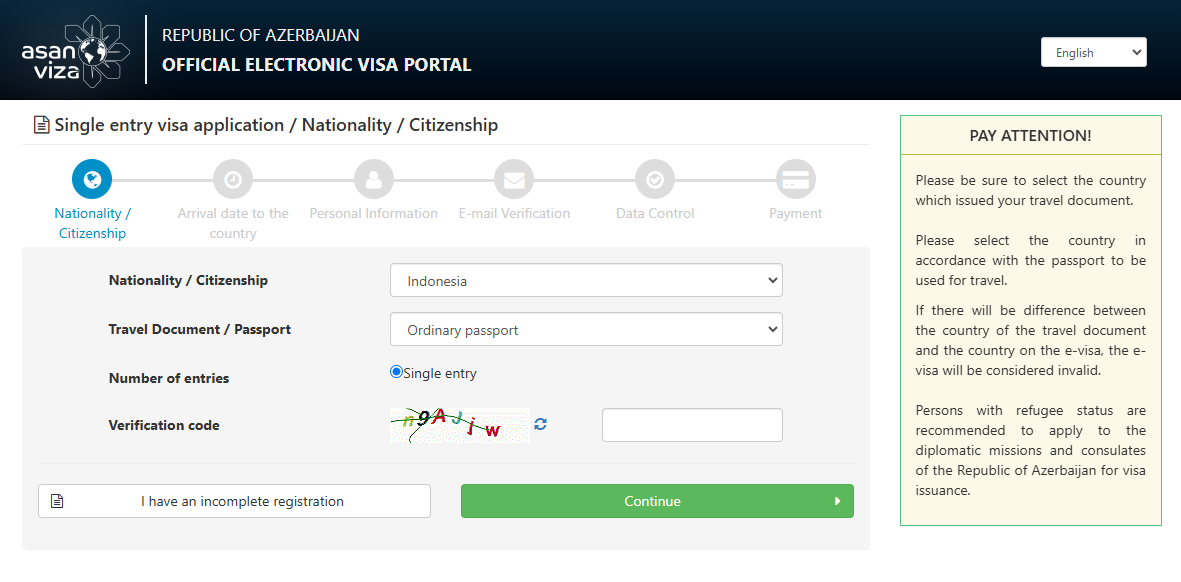1181x582 pixels.
Task: Open the Nationality / Citizenship dropdown showing Indonesia
Action: point(586,281)
